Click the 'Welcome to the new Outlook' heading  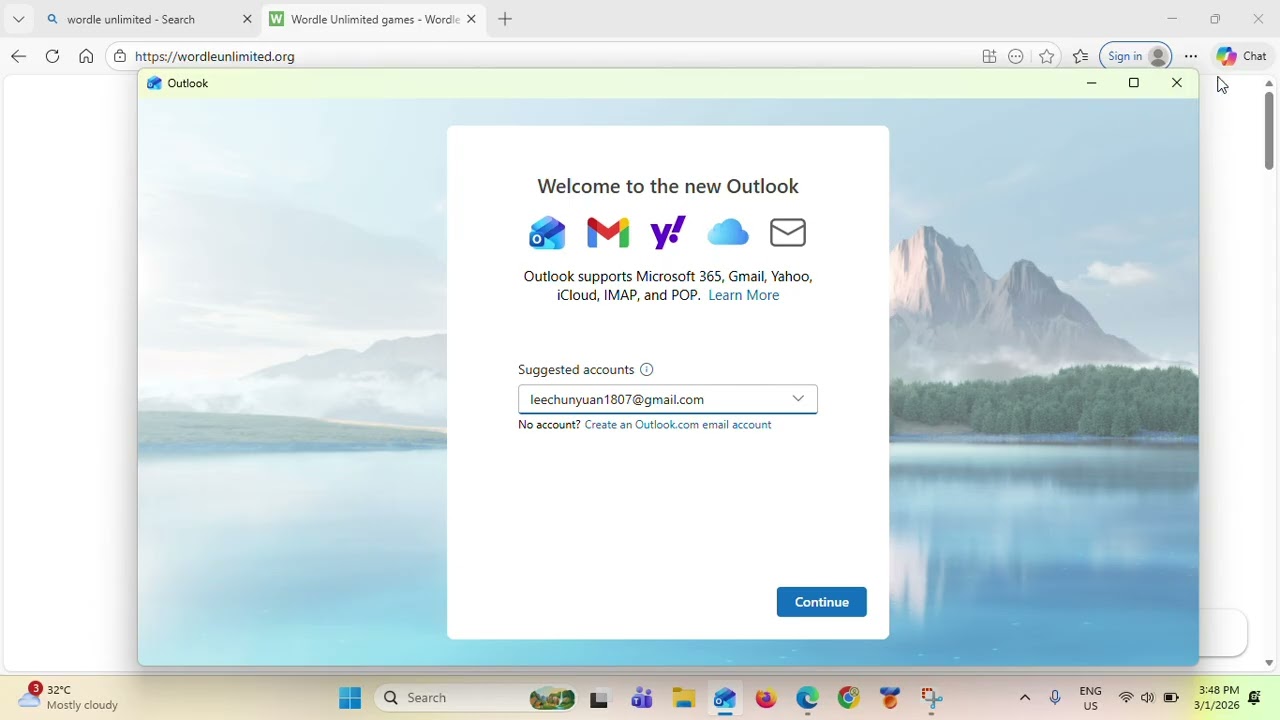(x=668, y=186)
